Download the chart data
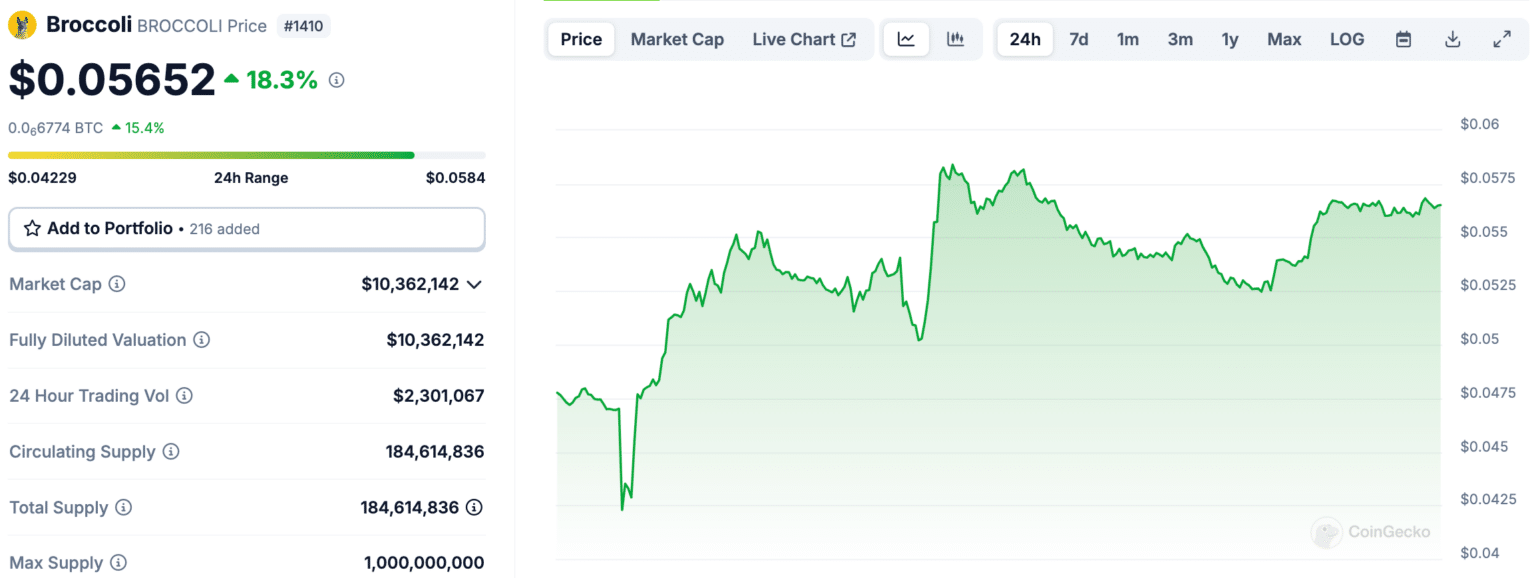Viewport: 1536px width, 578px height. point(1453,39)
